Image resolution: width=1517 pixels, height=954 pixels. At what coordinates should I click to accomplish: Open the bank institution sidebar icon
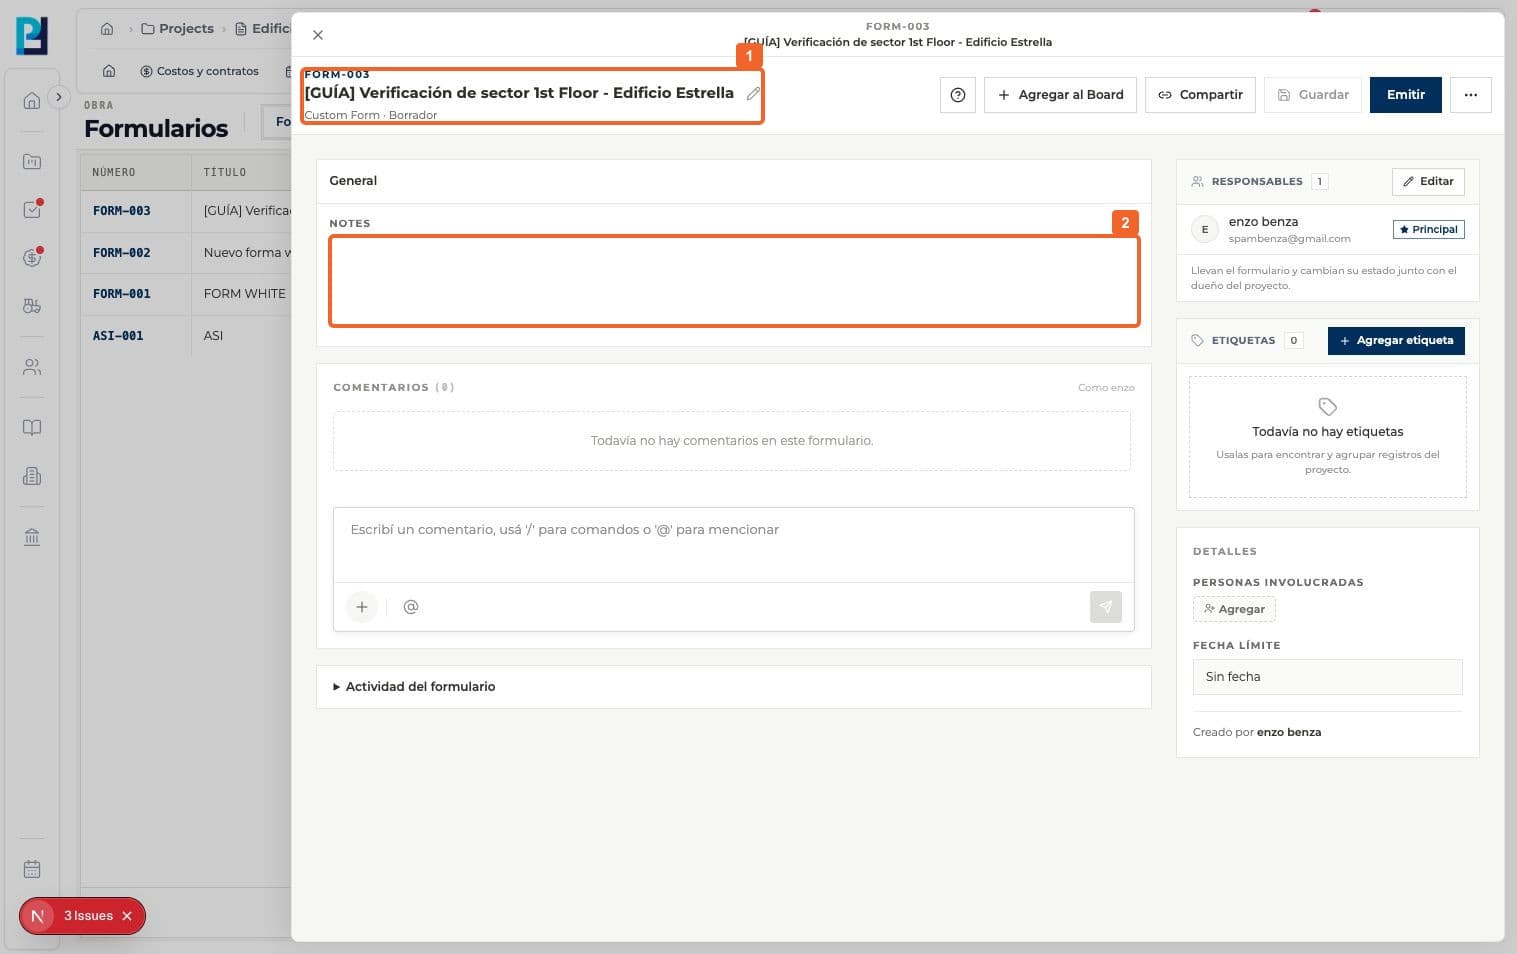click(x=32, y=537)
